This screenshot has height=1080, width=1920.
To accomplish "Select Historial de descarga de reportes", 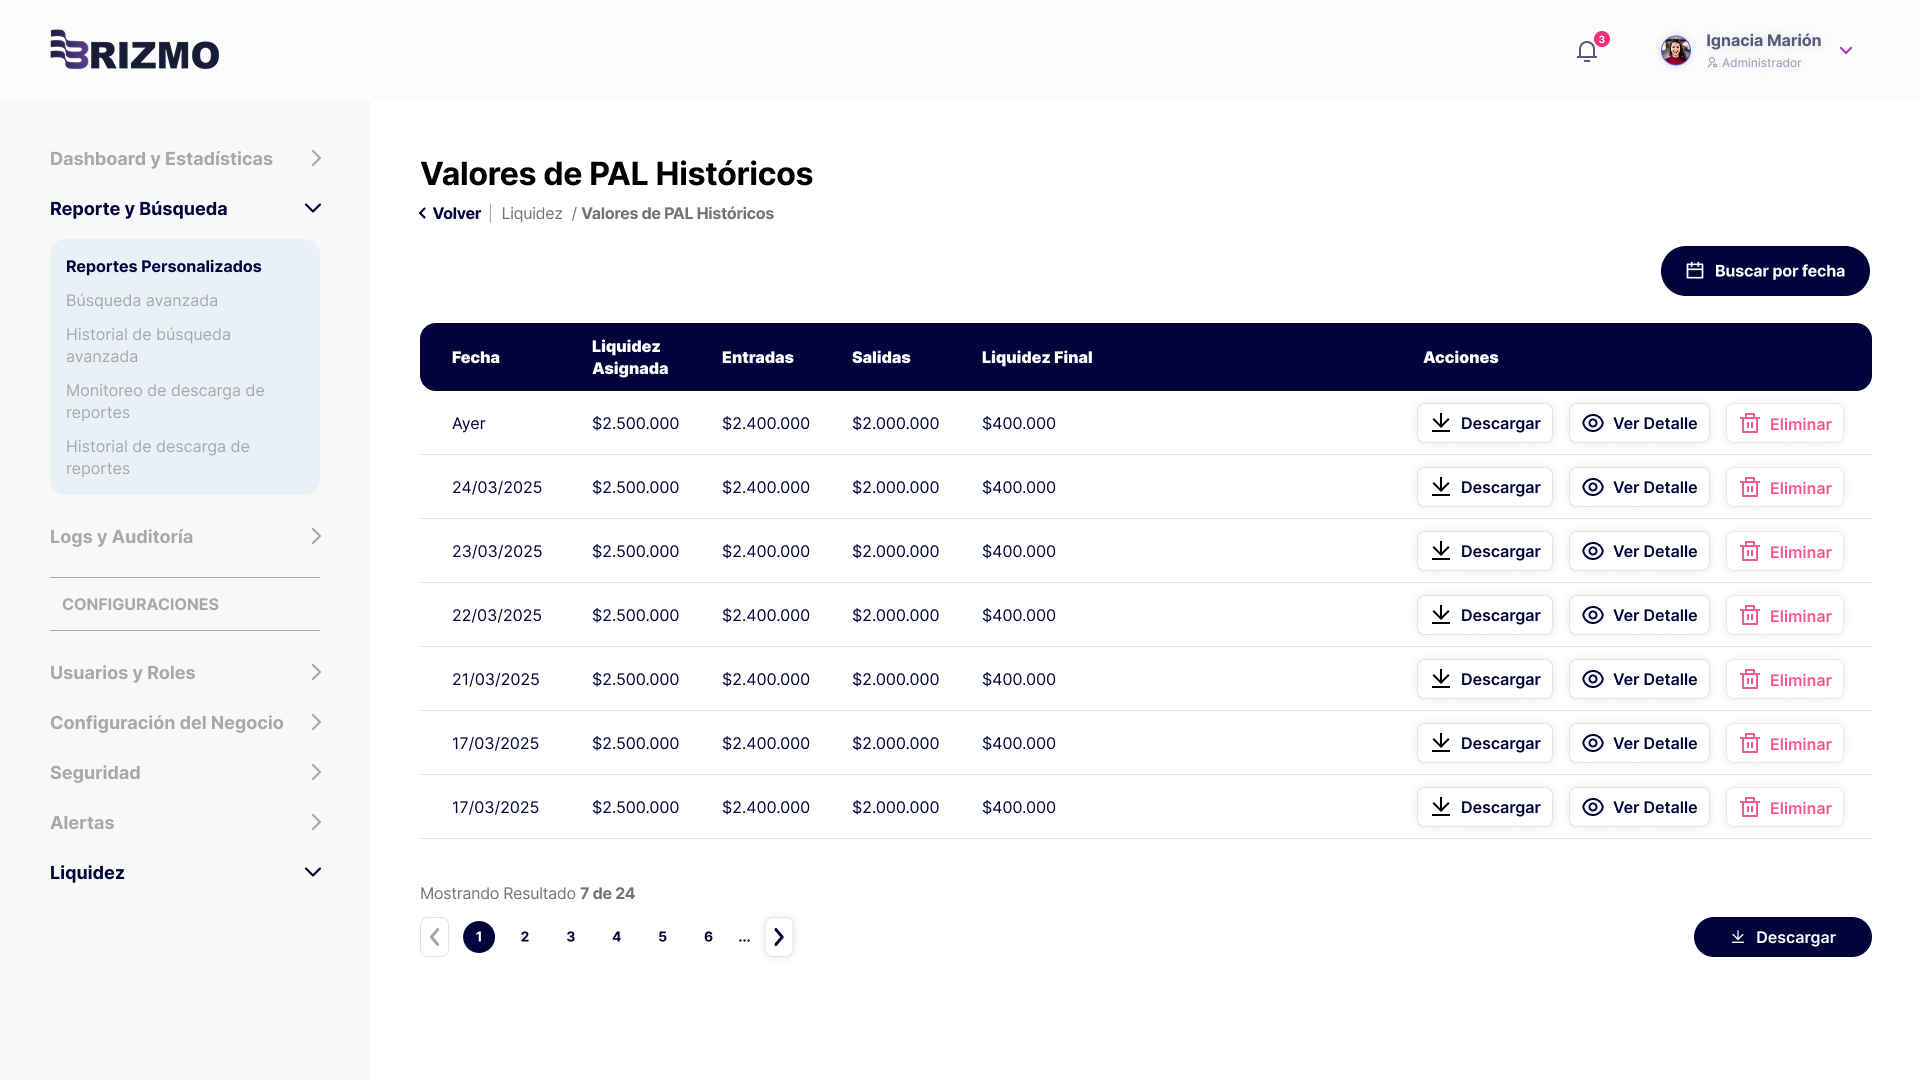I will click(x=157, y=457).
